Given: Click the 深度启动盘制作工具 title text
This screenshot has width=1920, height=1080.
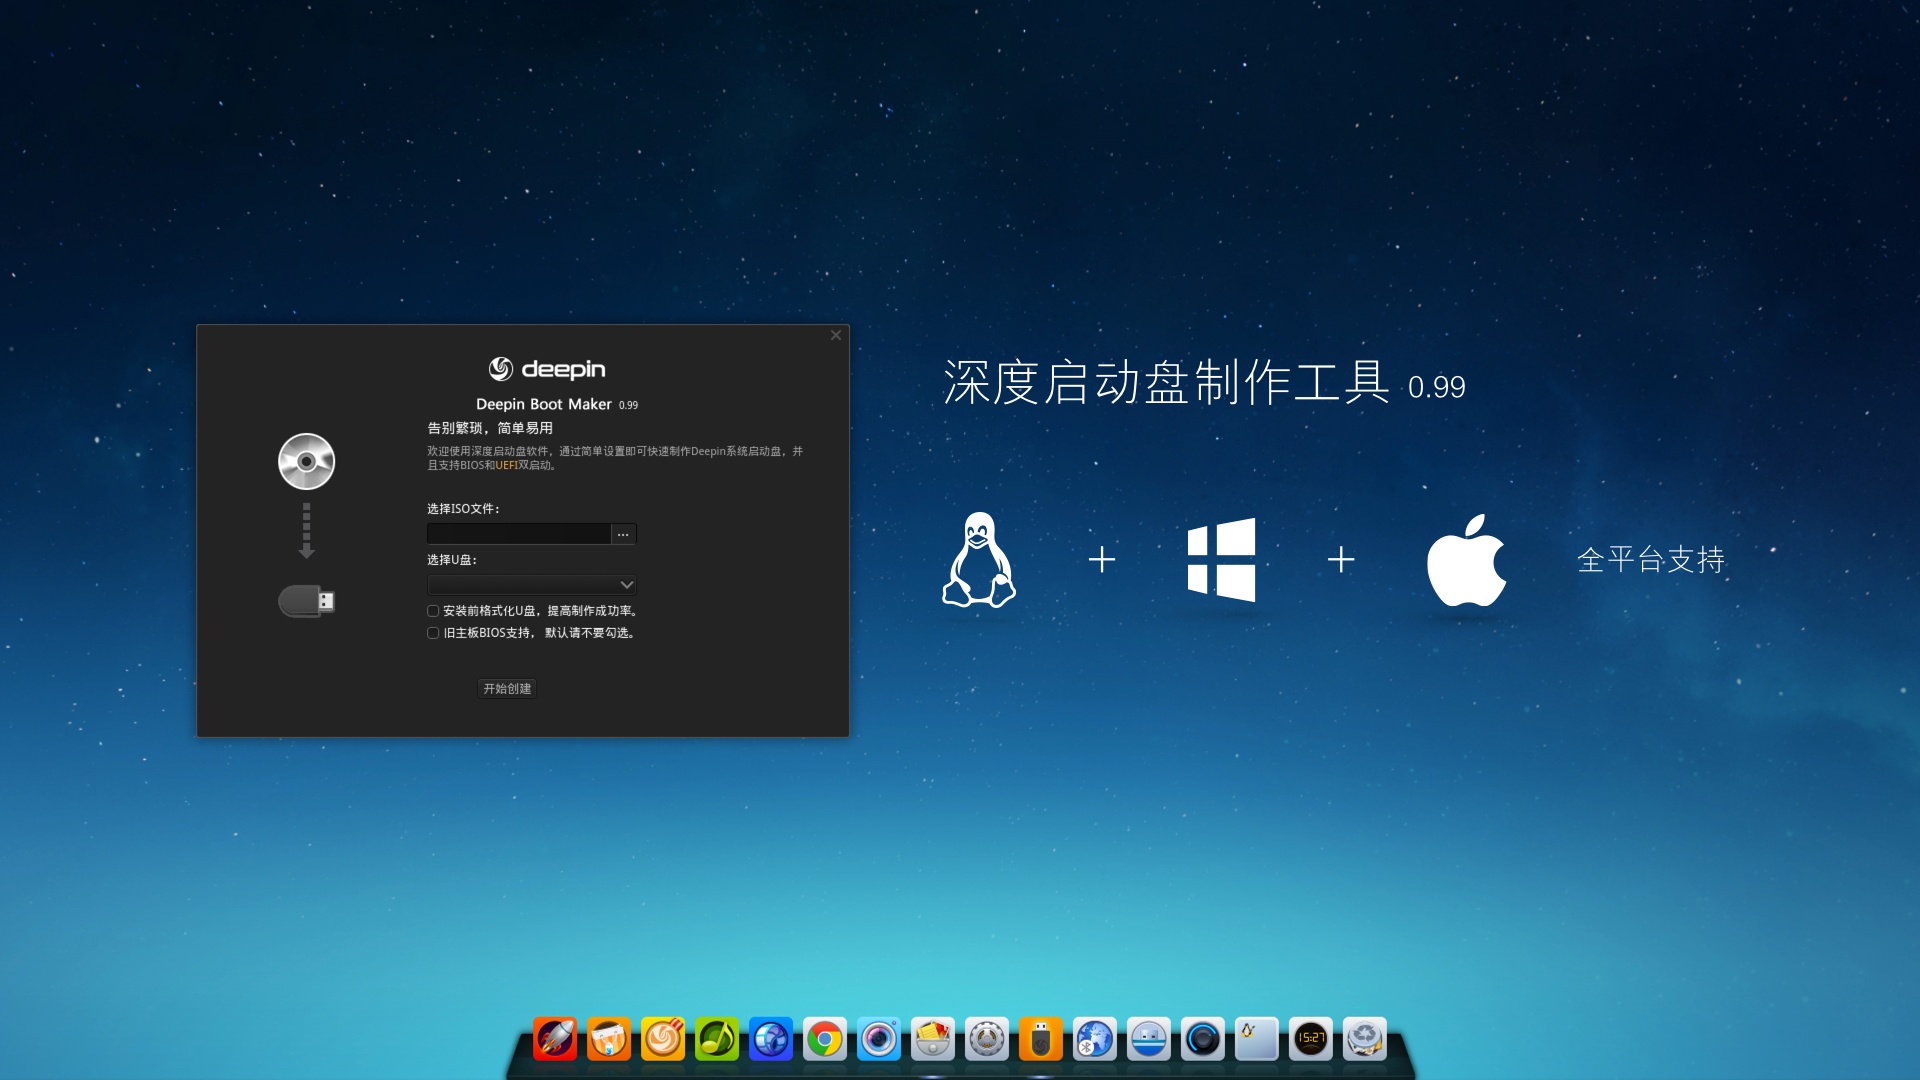Looking at the screenshot, I should [x=1166, y=382].
